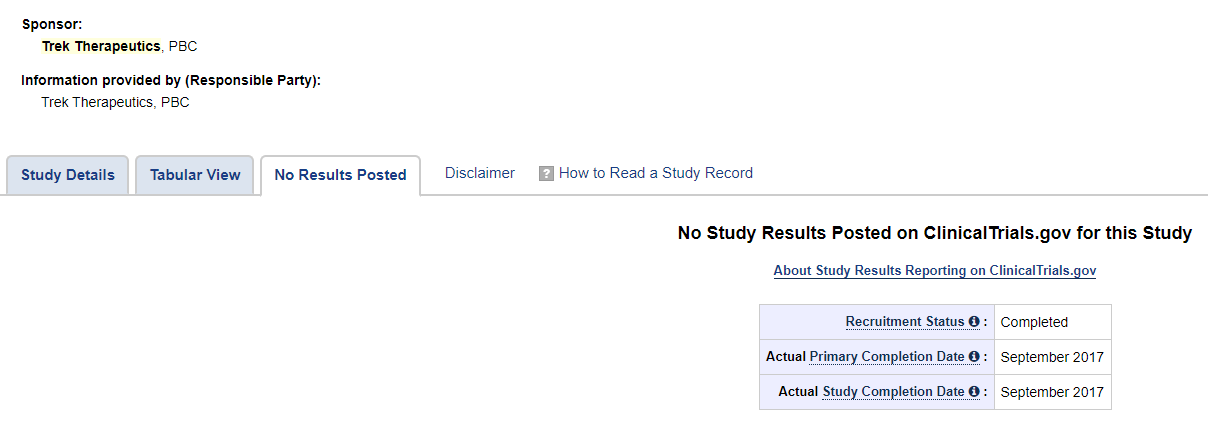Open About Study Results Reporting link
The width and height of the screenshot is (1208, 443).
click(935, 271)
